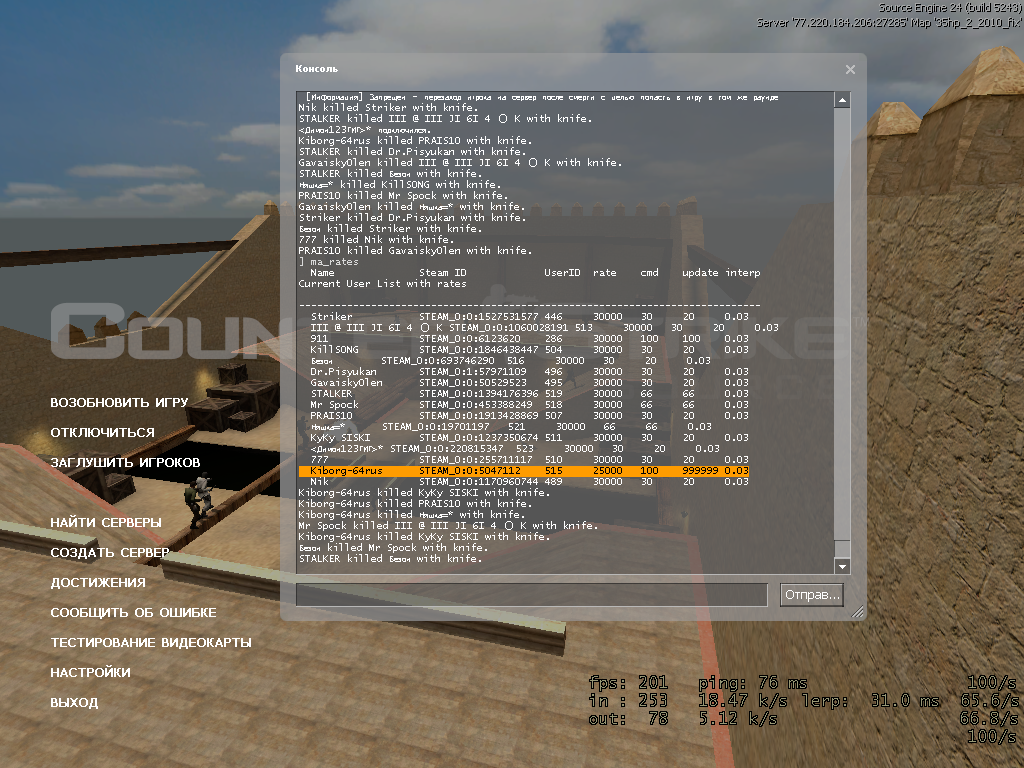The width and height of the screenshot is (1024, 768).
Task: Click the console scroll-up arrow
Action: (x=842, y=100)
